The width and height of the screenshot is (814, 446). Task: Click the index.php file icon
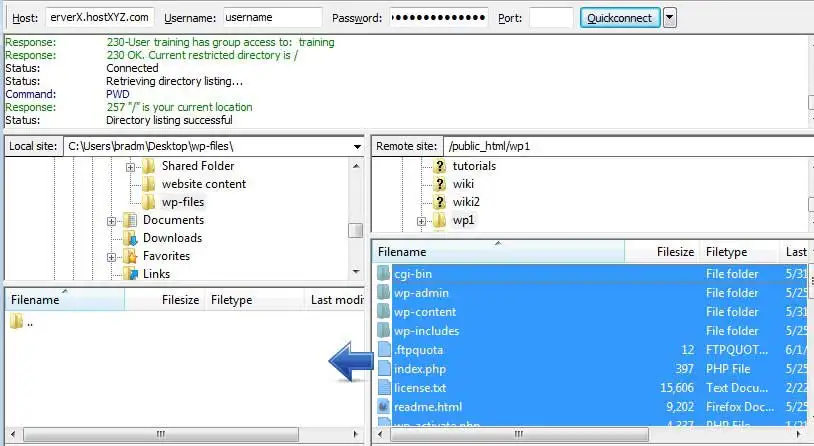384,369
